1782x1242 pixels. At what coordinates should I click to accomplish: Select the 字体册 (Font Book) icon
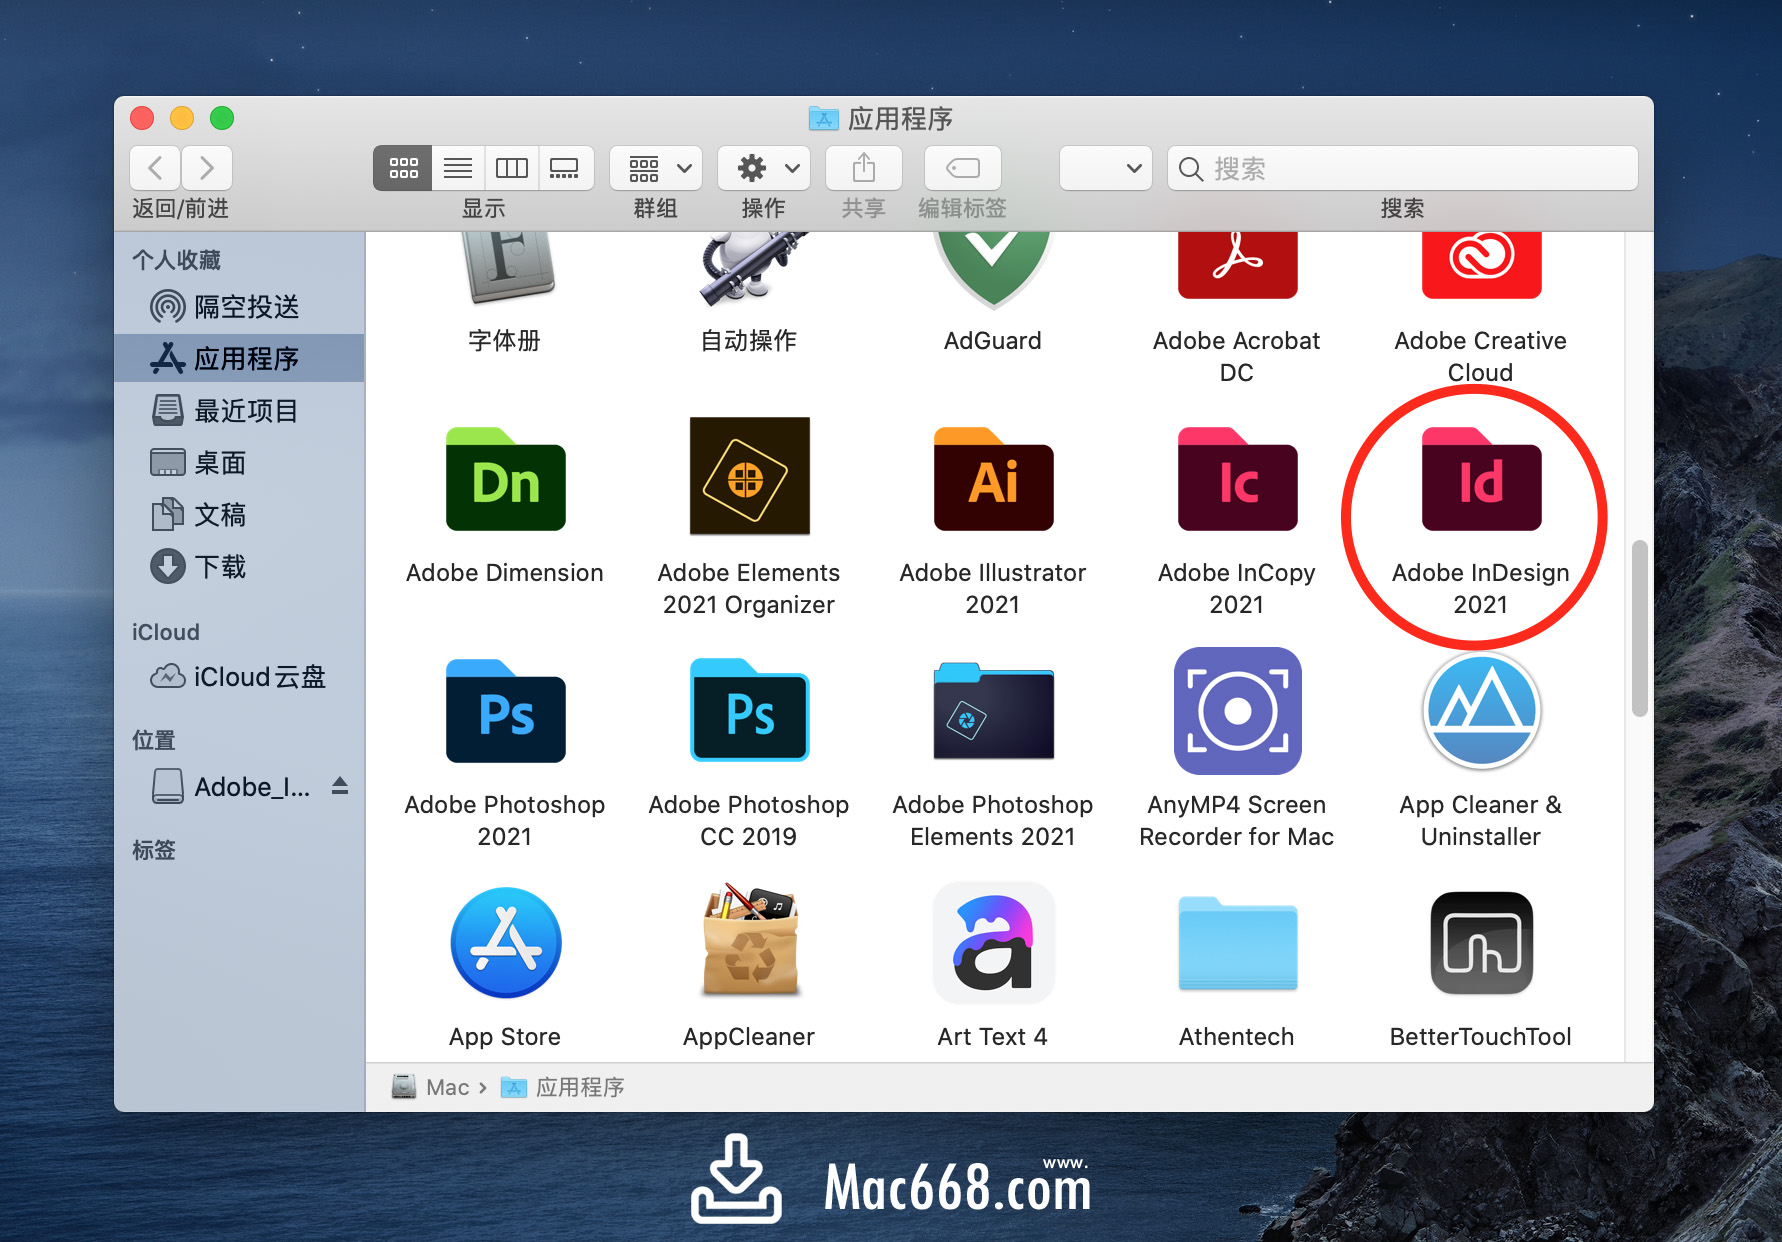(509, 267)
